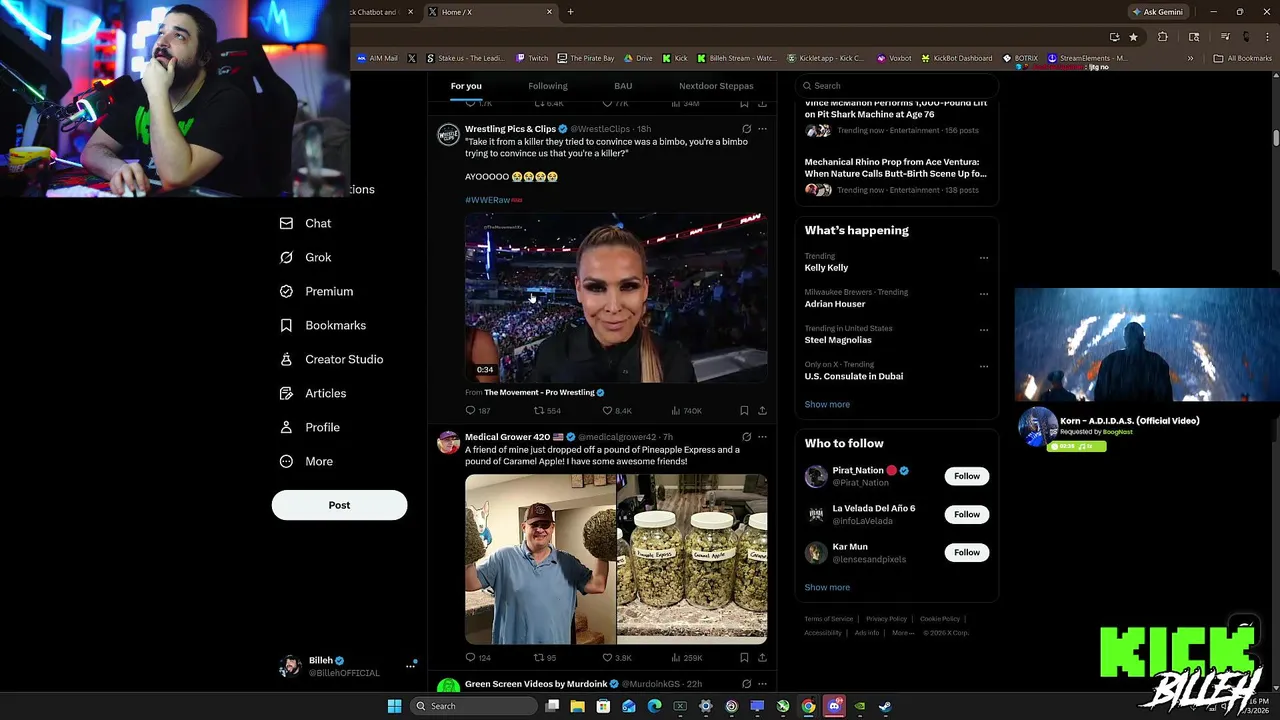Image resolution: width=1280 pixels, height=720 pixels.
Task: Select the Home / X browser tab
Action: click(490, 12)
